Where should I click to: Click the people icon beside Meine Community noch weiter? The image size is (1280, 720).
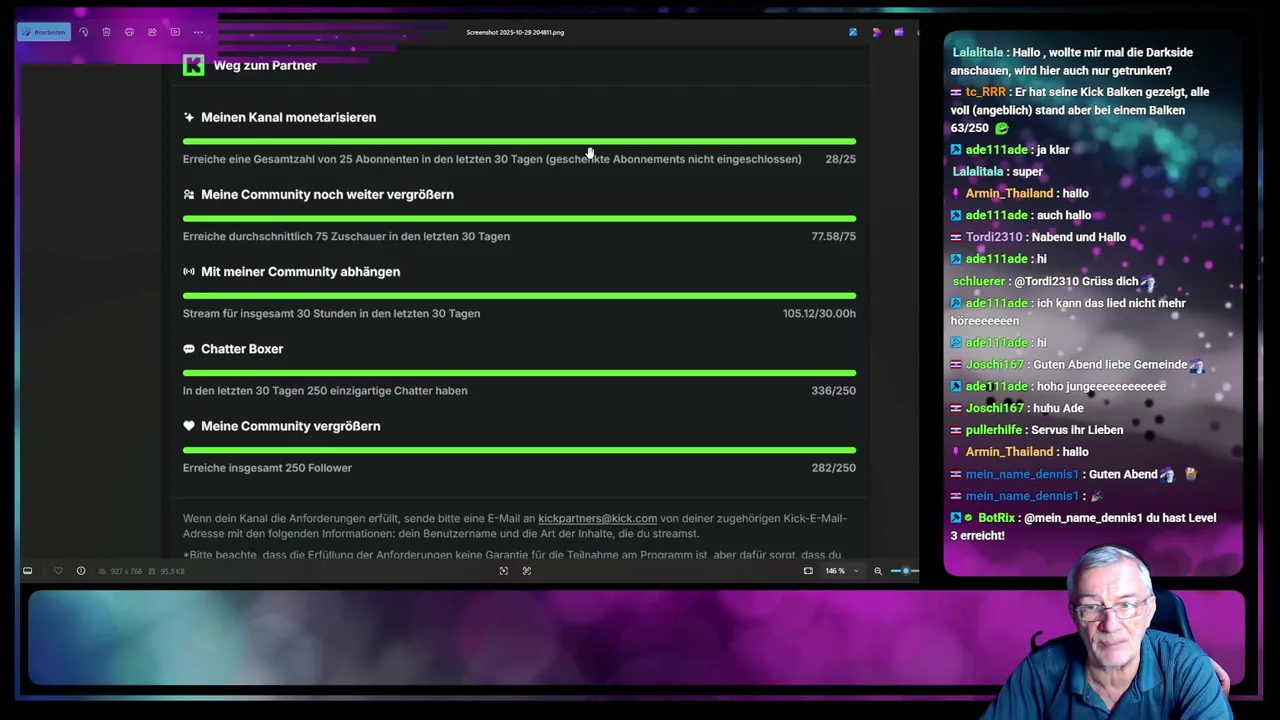189,194
